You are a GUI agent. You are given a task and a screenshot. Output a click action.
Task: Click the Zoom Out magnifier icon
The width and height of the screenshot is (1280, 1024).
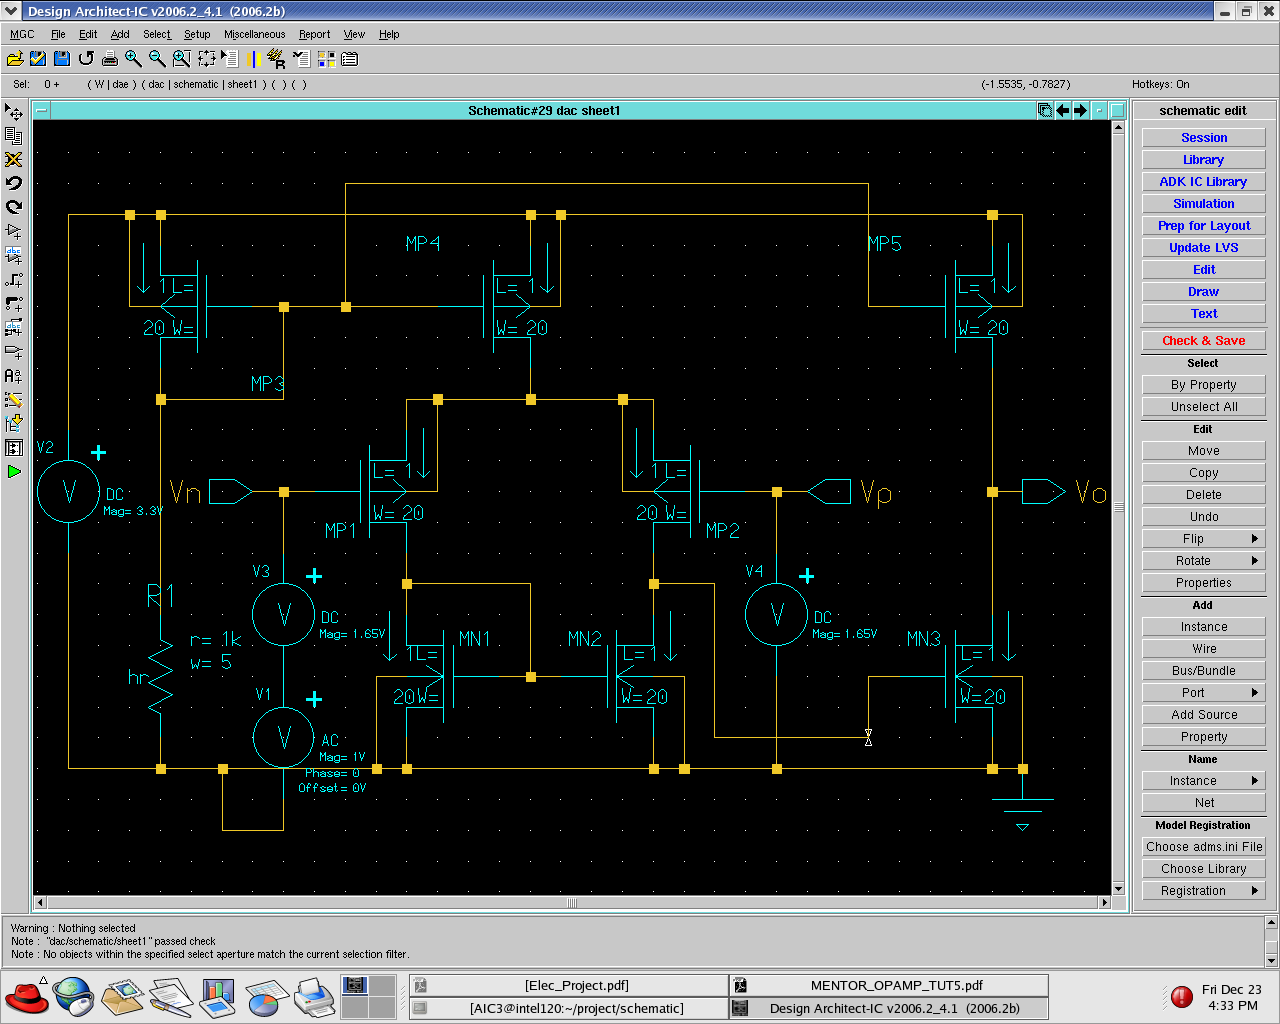(x=157, y=59)
